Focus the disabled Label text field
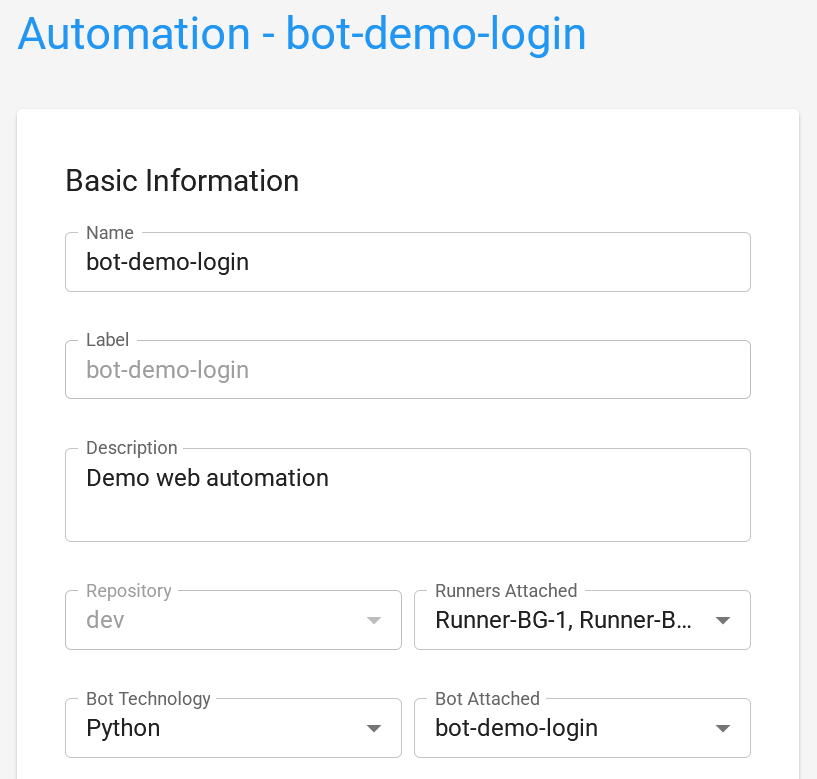Screen dimensions: 817x779 click(x=407, y=369)
